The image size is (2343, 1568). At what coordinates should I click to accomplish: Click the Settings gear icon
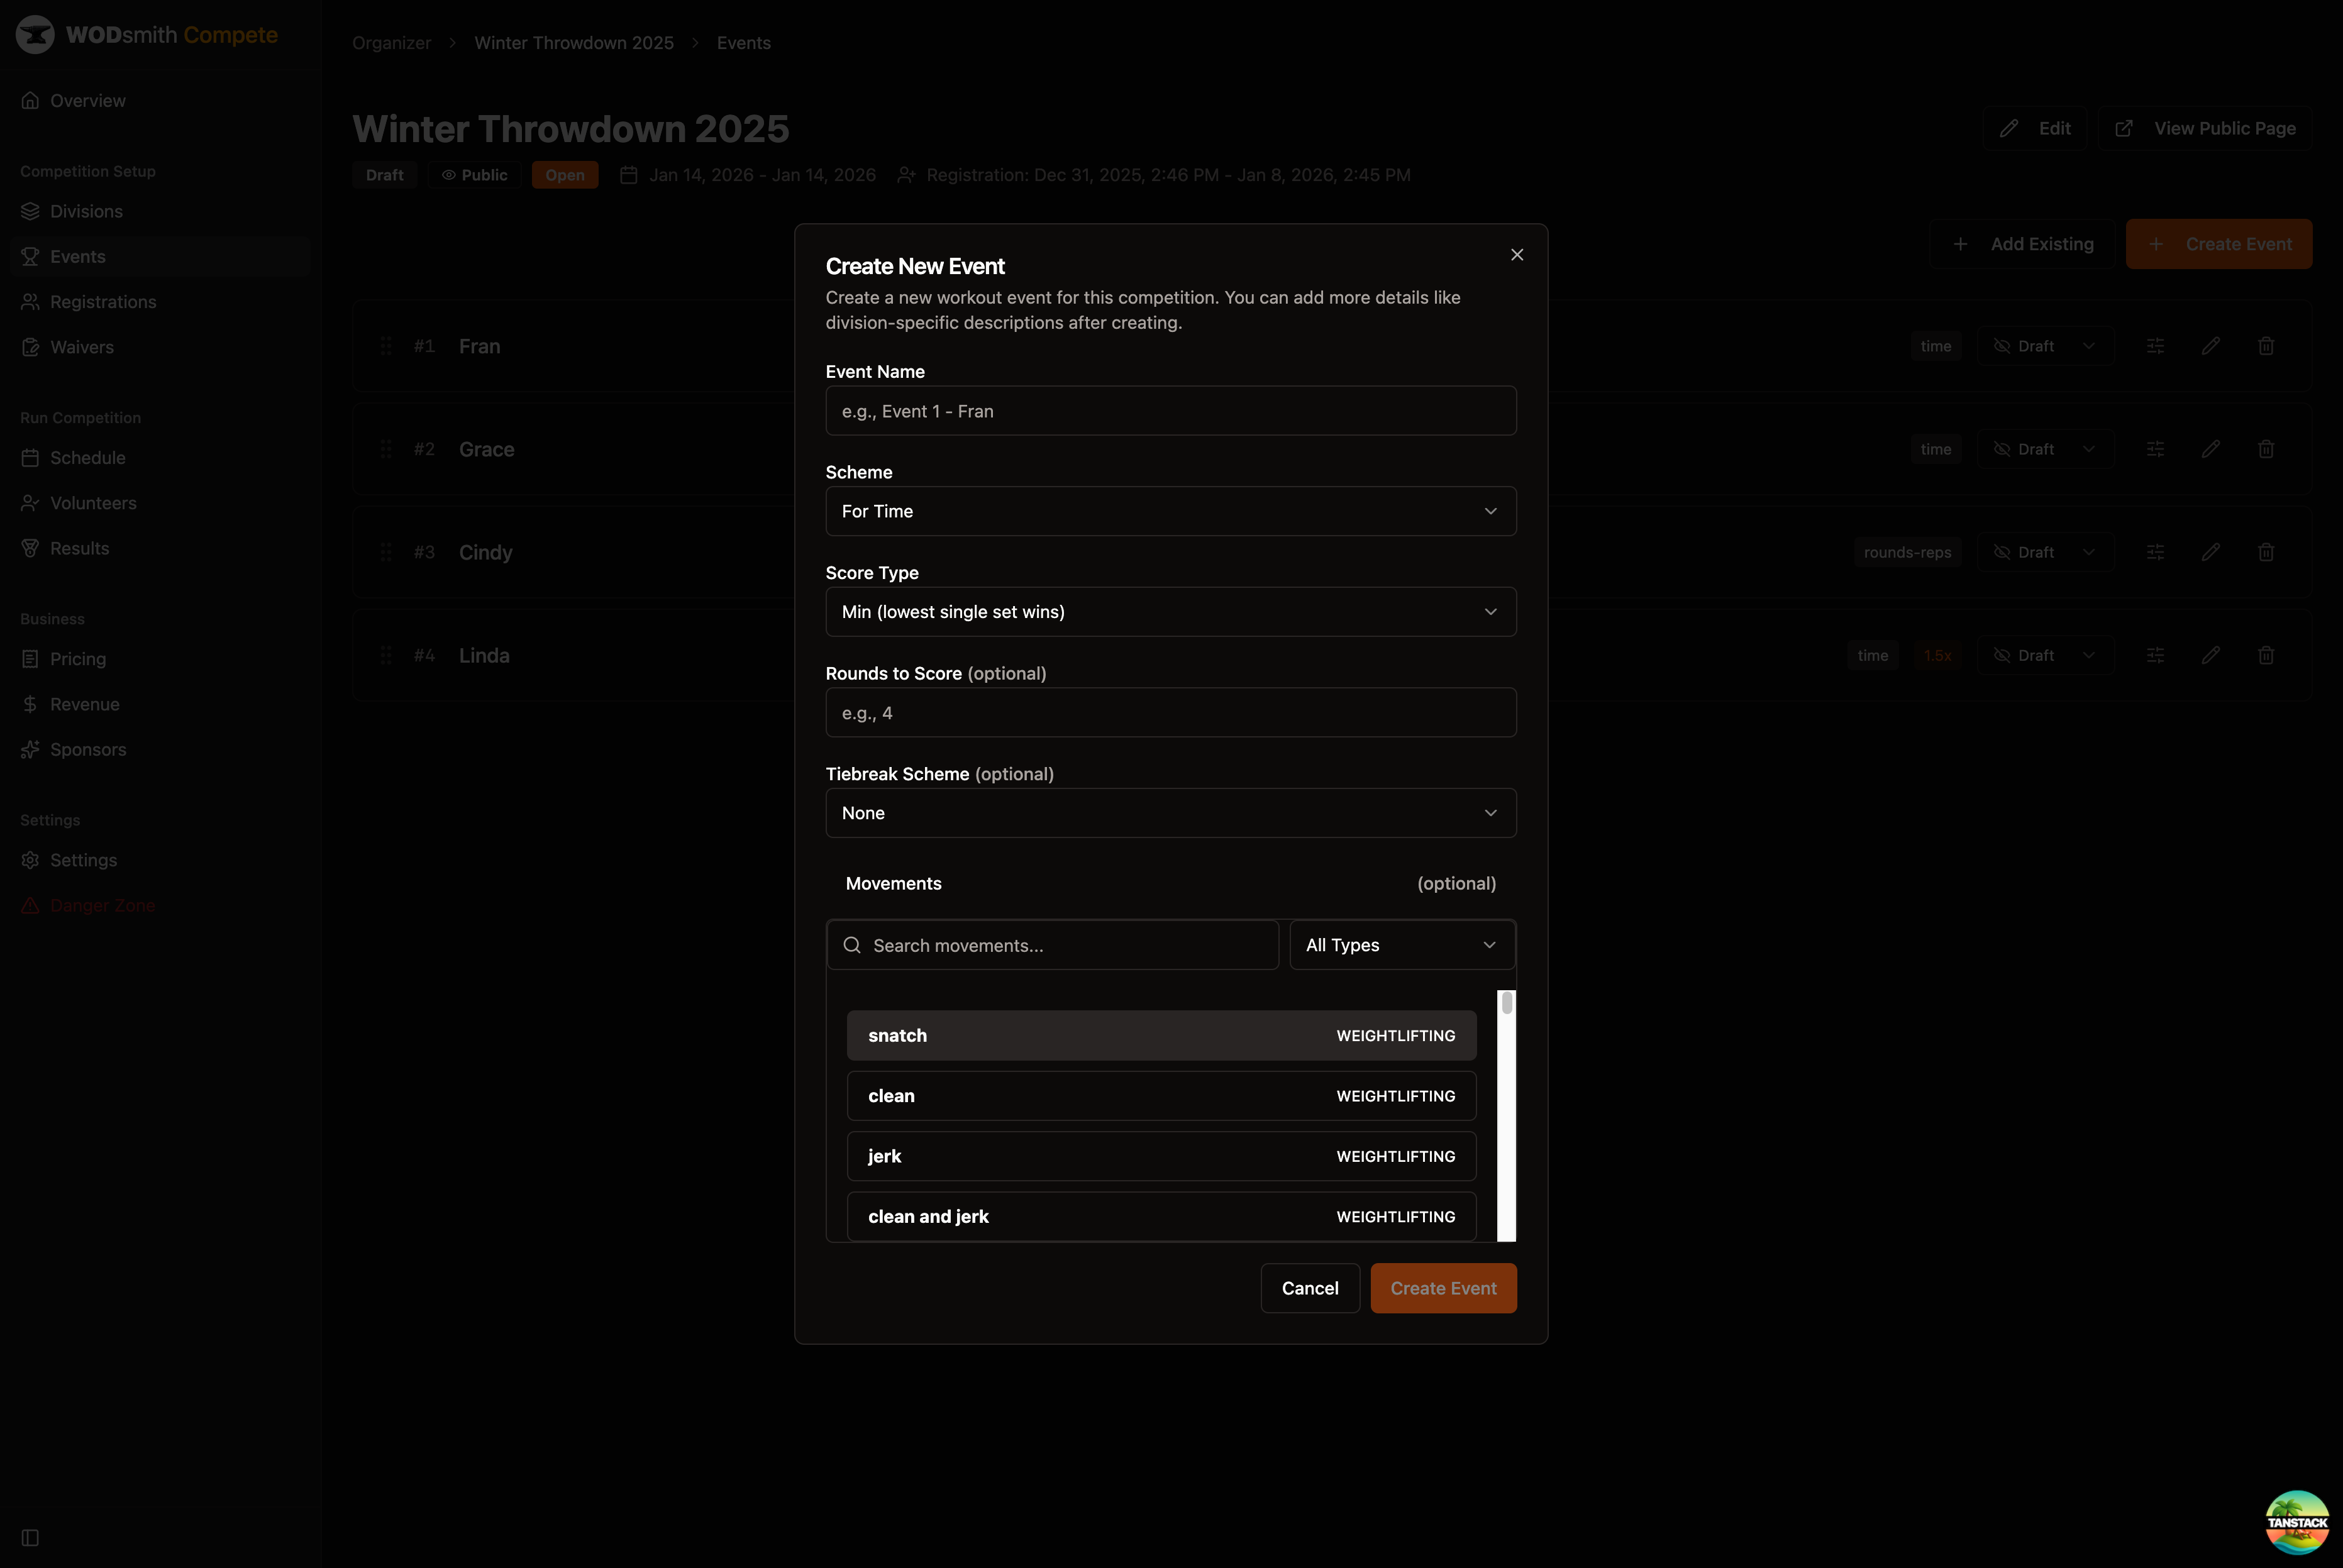point(30,860)
